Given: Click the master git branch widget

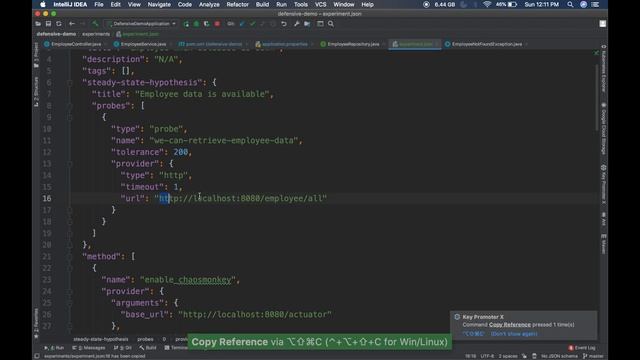Looking at the screenshot, I should pos(593,356).
